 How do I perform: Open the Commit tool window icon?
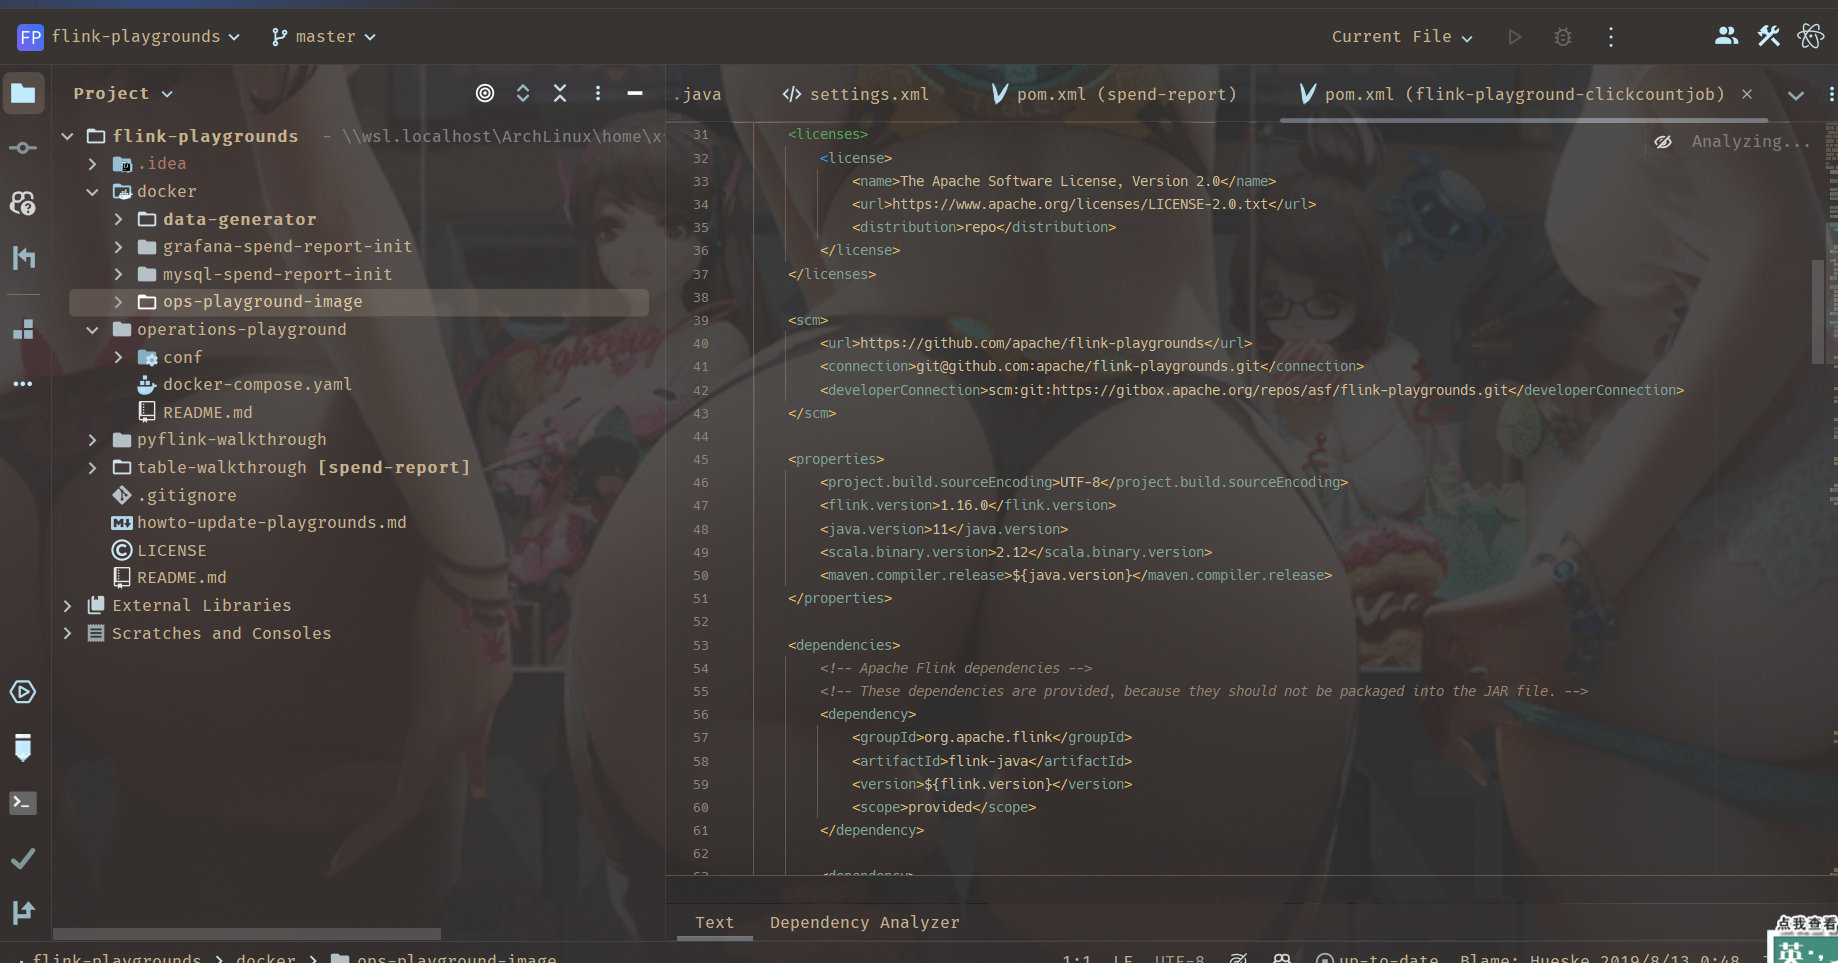pos(23,148)
